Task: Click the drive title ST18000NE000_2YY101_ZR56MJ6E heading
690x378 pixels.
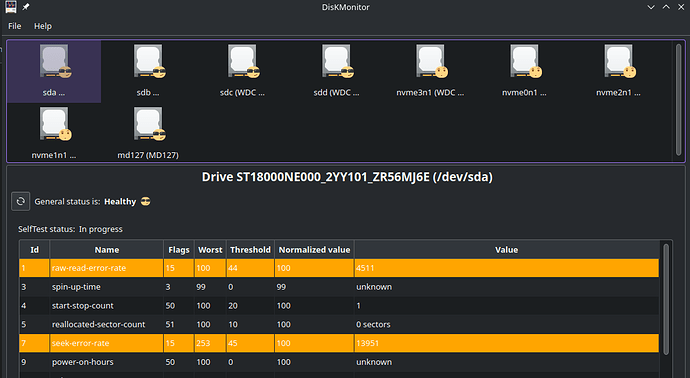Action: [x=347, y=177]
